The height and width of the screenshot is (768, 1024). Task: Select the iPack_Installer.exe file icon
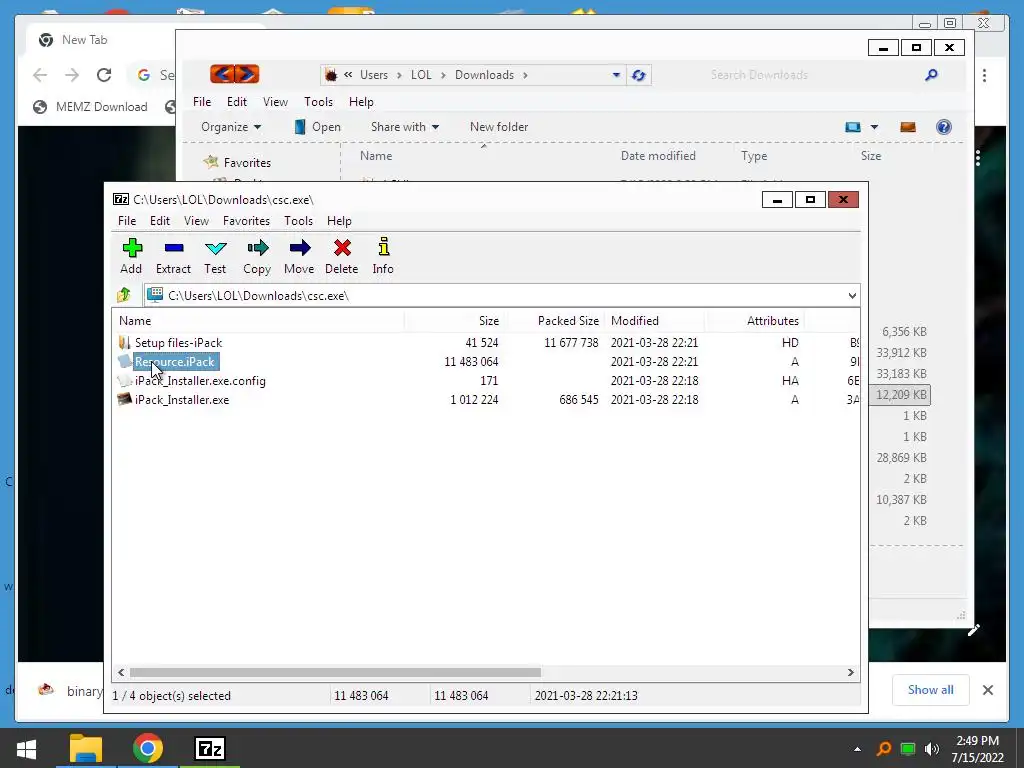pos(124,399)
